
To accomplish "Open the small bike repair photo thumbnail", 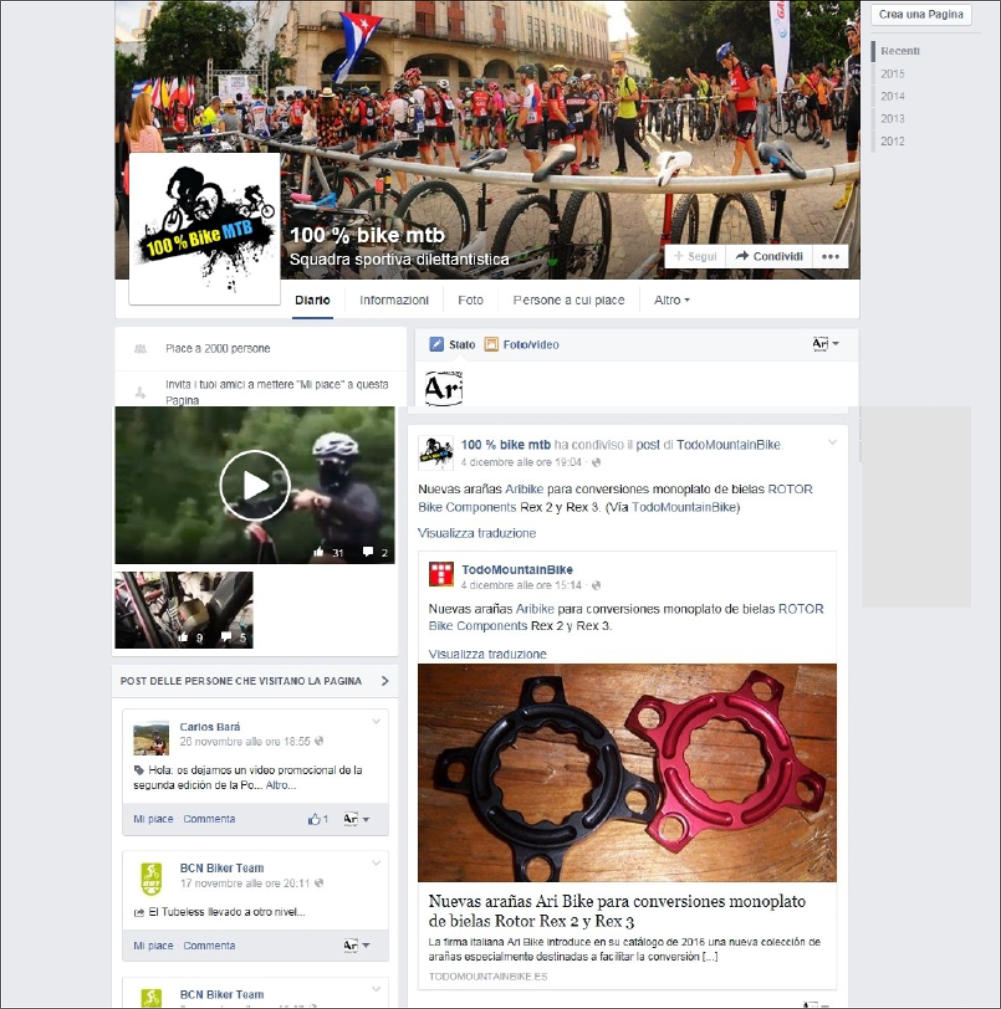I will 184,609.
